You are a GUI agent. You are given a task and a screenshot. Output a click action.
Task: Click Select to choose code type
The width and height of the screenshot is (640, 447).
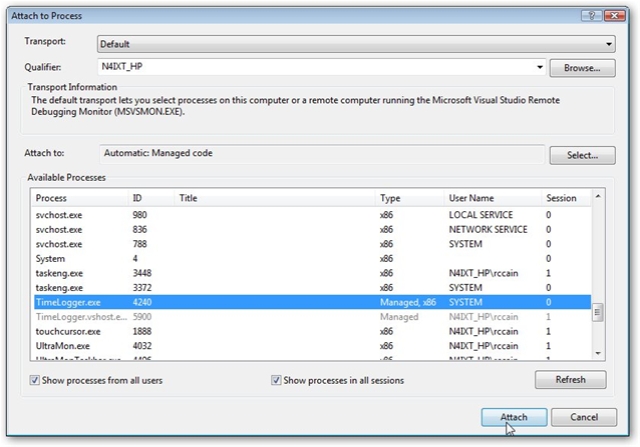click(x=581, y=155)
